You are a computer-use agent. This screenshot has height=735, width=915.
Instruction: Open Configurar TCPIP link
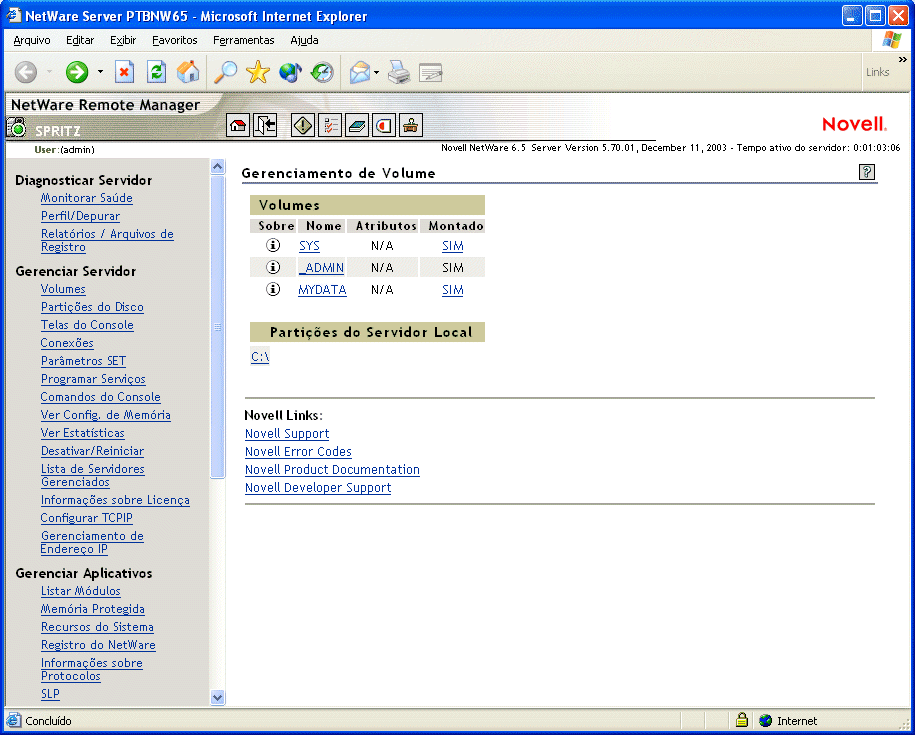pos(86,518)
